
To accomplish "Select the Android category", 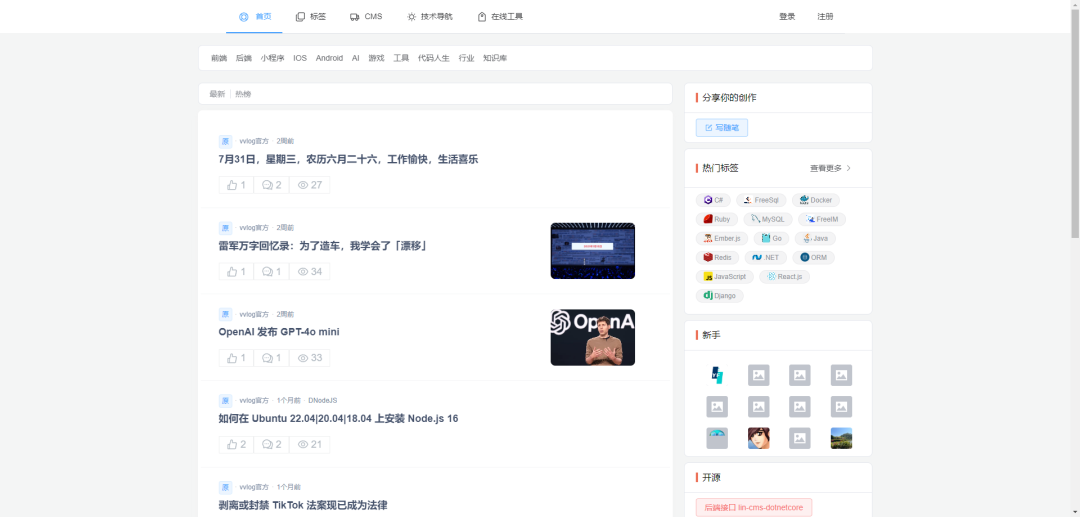I will pos(329,59).
